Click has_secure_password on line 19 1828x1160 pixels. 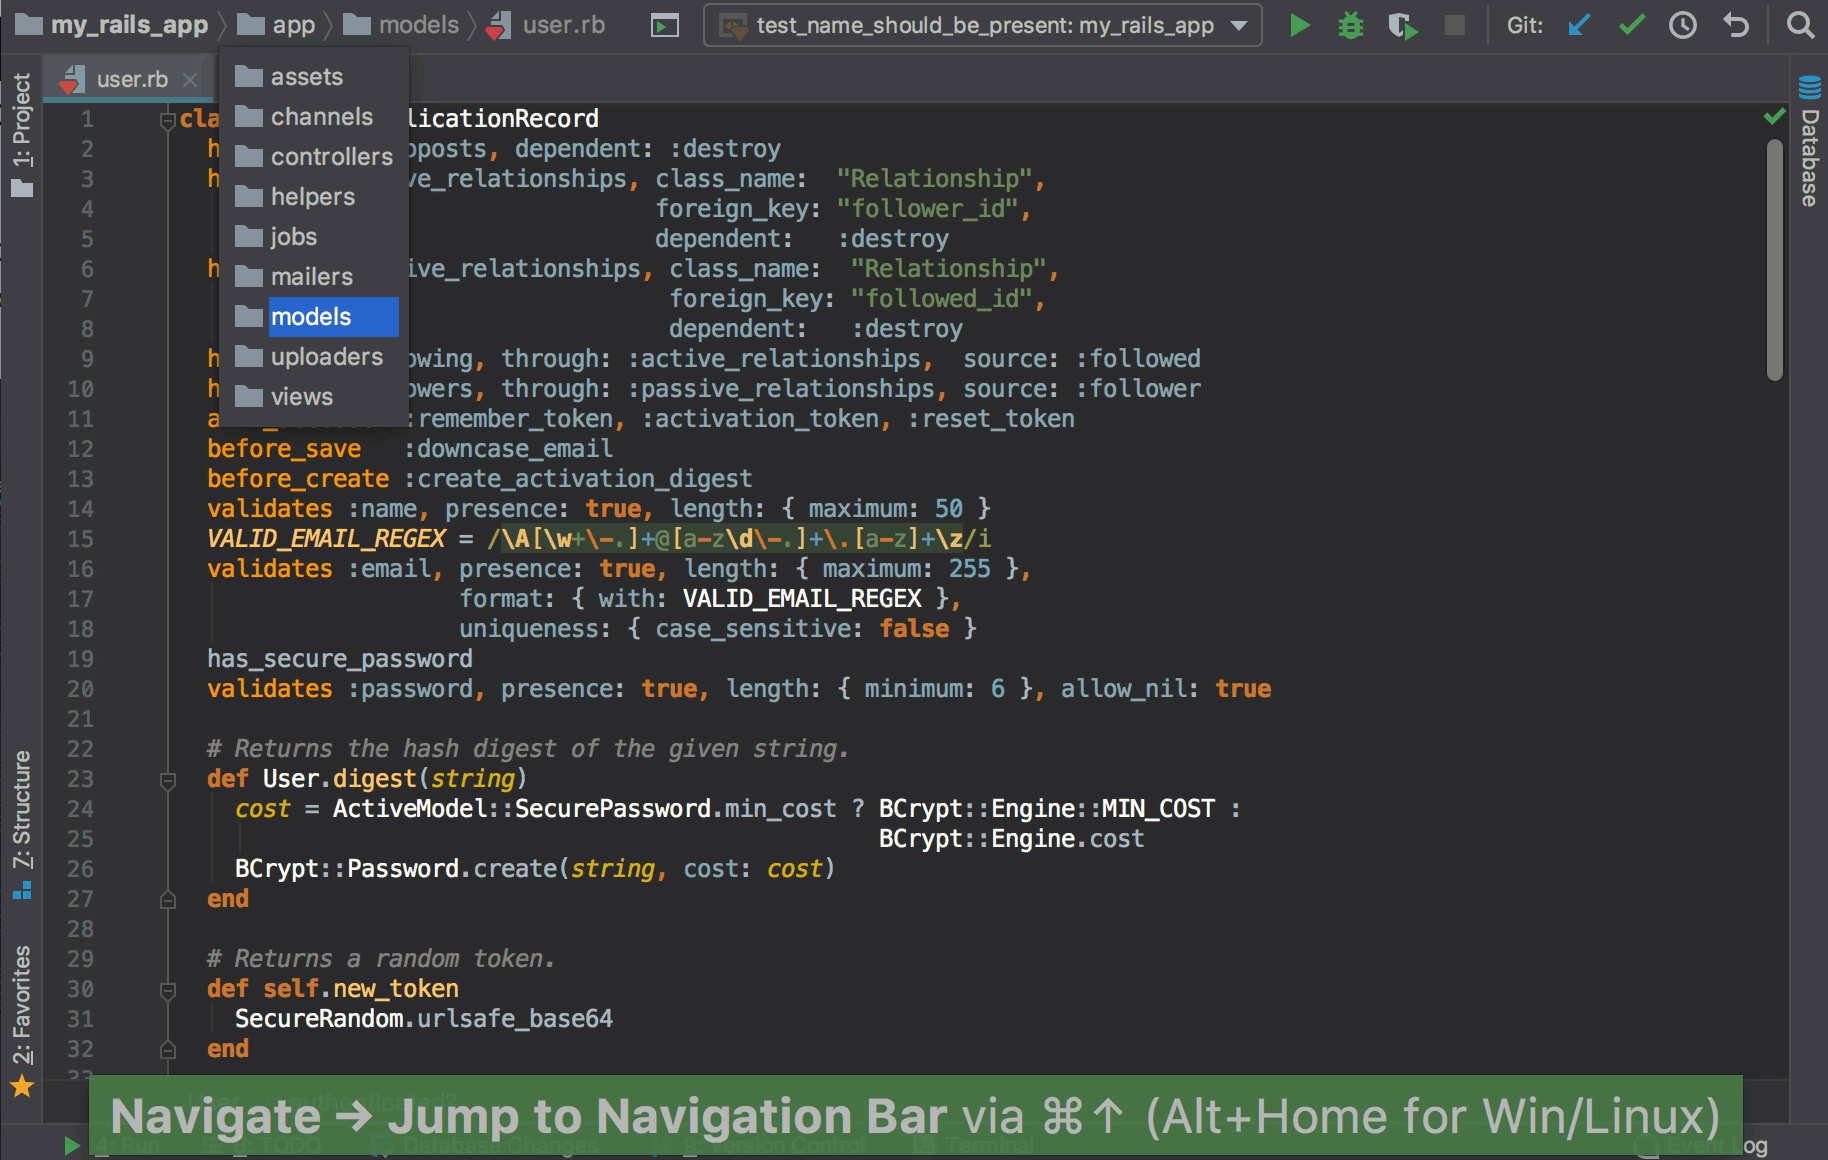340,659
